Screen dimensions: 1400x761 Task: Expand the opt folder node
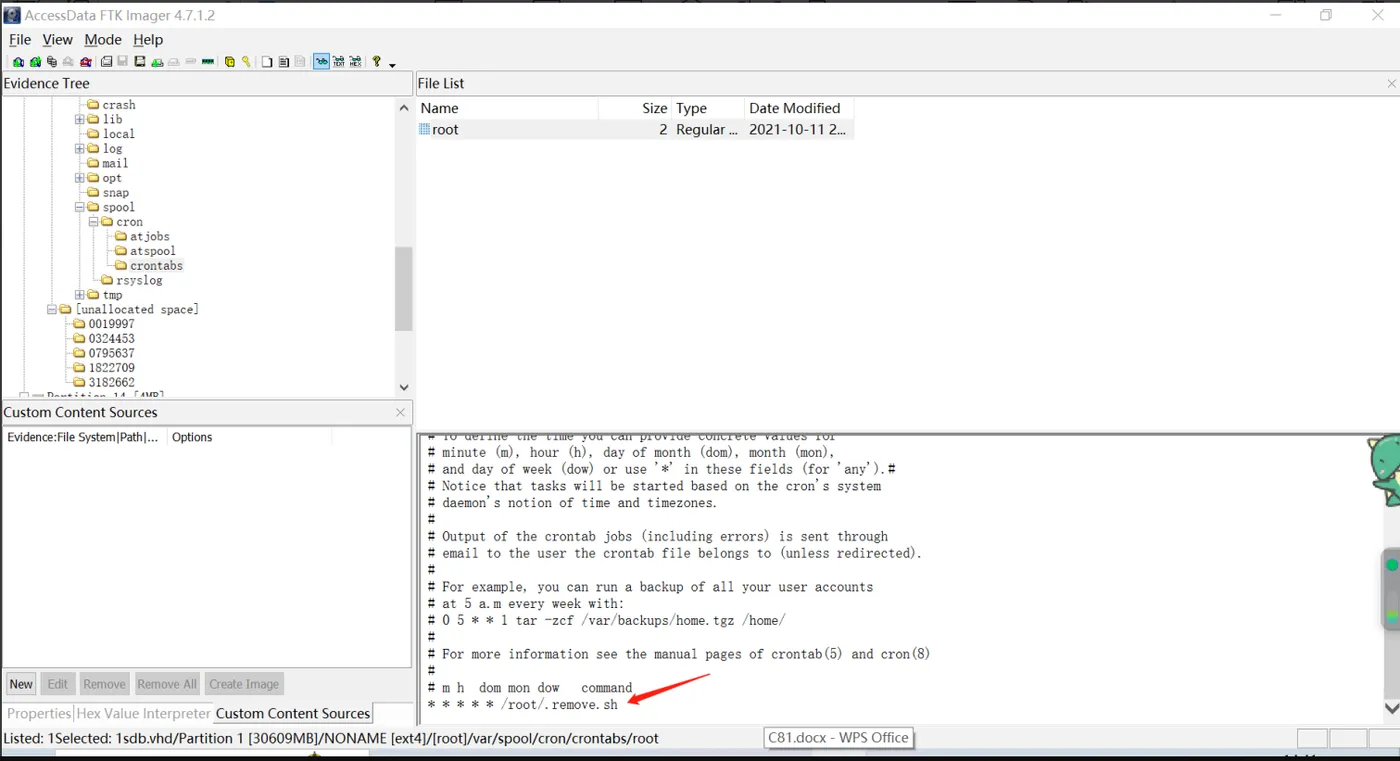pyautogui.click(x=80, y=178)
